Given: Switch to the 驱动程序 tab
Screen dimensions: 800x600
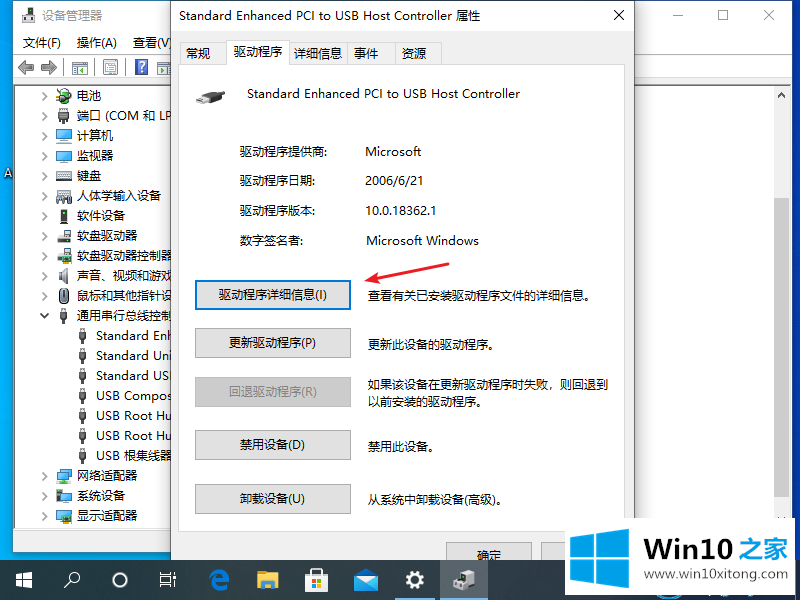Looking at the screenshot, I should click(258, 52).
